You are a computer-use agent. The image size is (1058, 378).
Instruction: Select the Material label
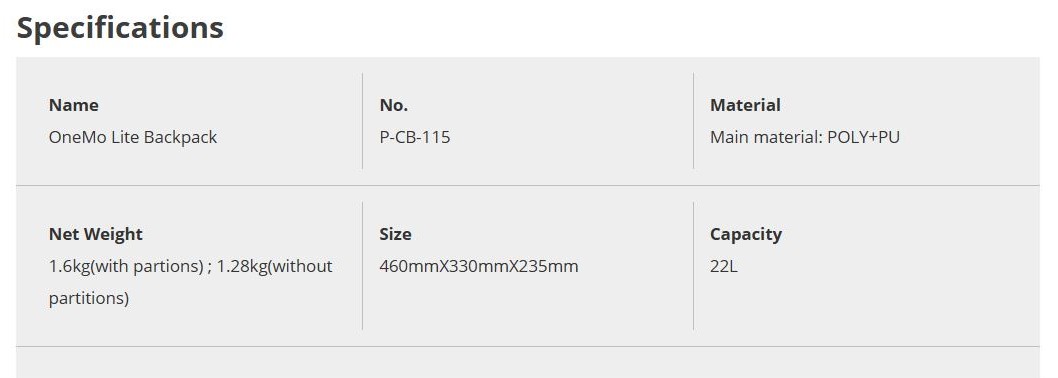745,105
